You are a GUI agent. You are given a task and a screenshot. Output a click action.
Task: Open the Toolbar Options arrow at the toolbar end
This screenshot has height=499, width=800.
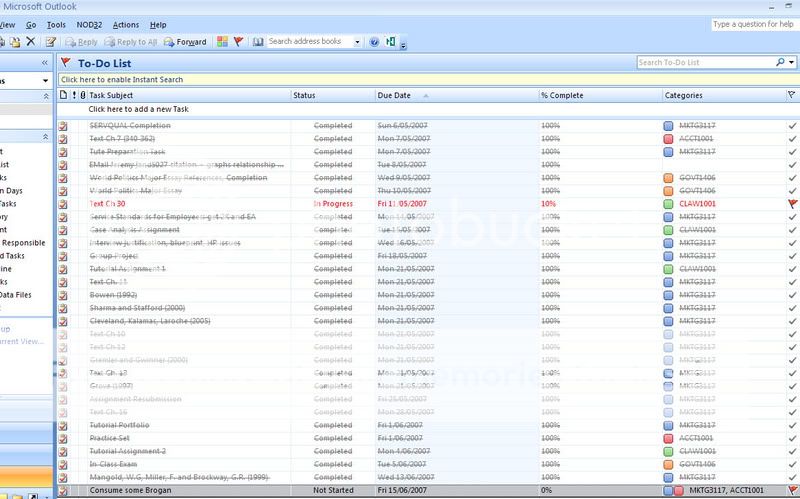[x=403, y=45]
